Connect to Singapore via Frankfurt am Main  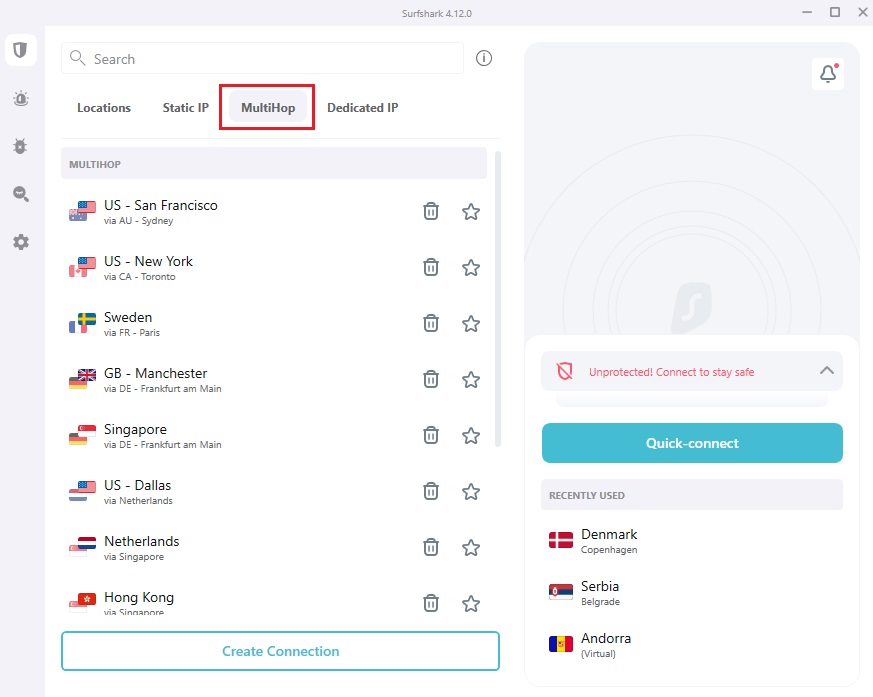tap(274, 436)
